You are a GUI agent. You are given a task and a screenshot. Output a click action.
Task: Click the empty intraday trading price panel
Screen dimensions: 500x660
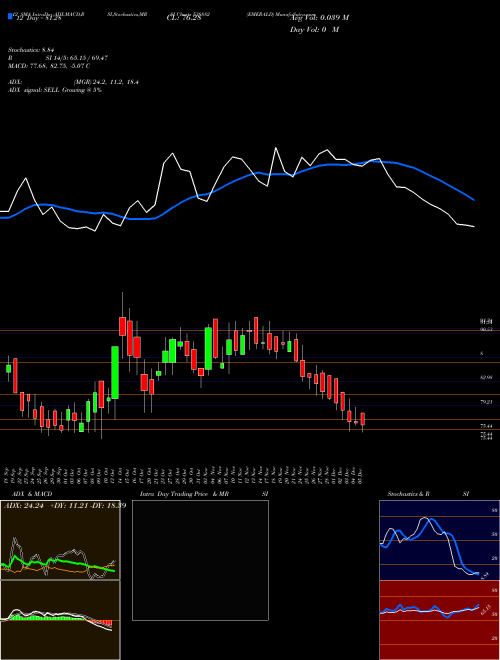(x=200, y=560)
